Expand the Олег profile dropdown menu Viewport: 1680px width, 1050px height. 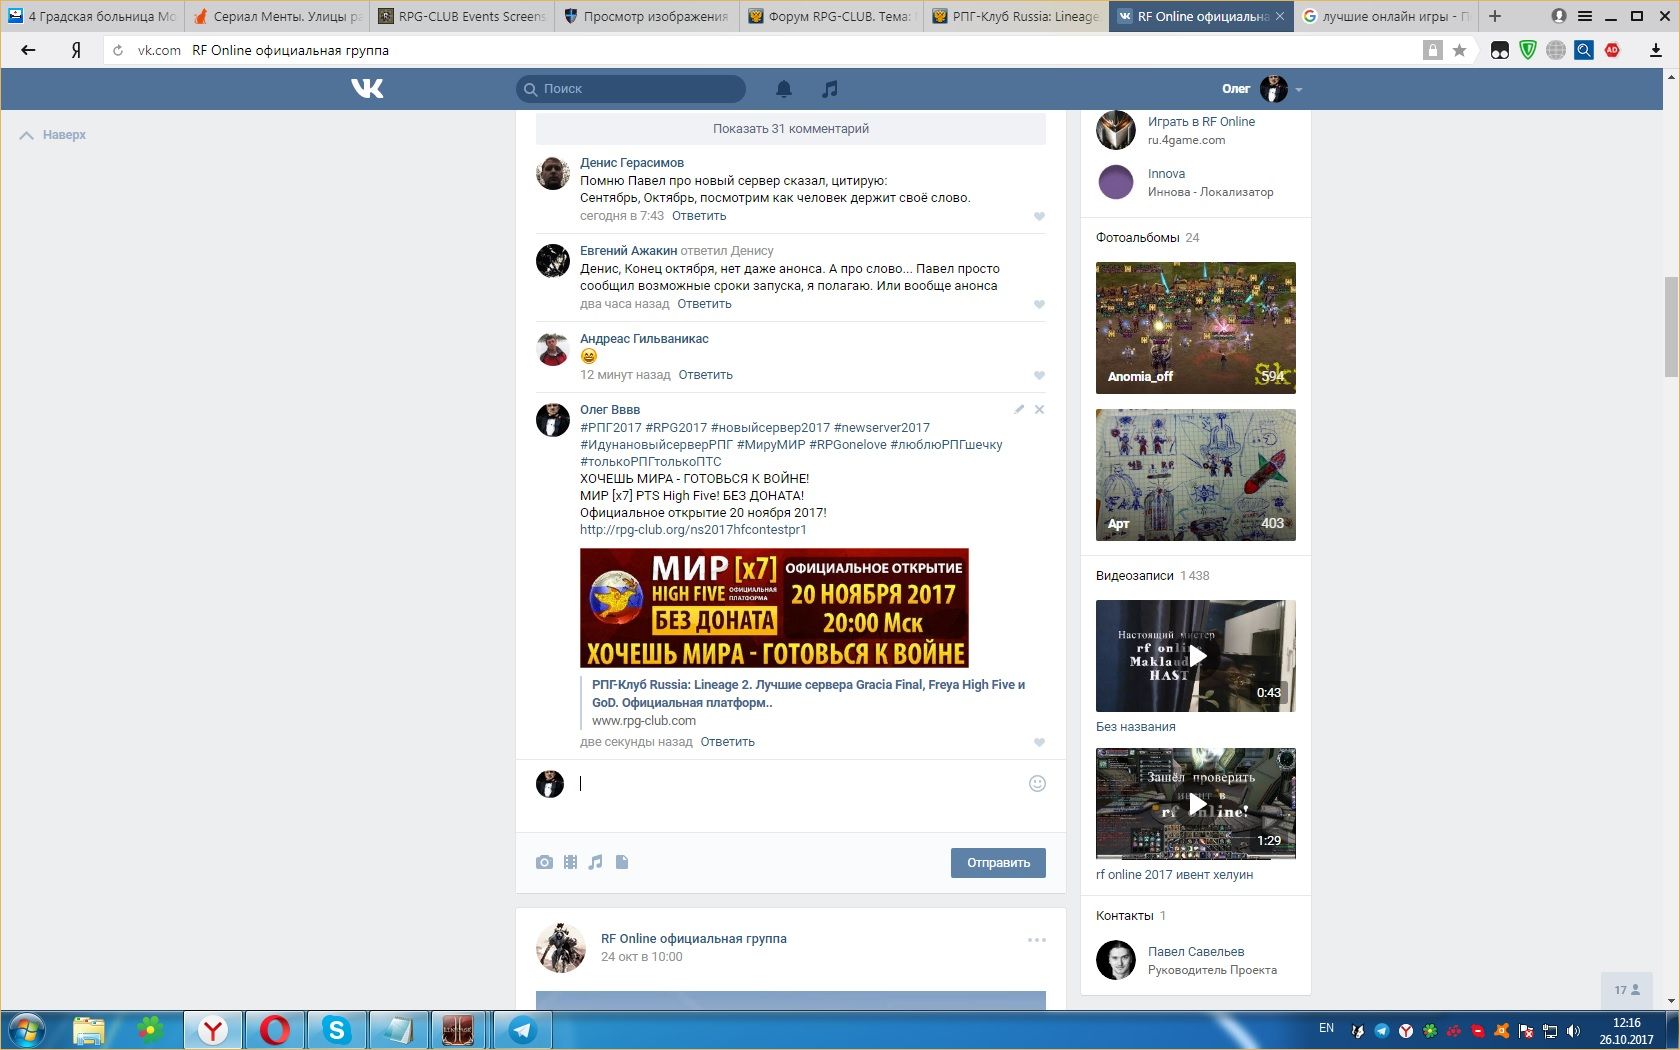click(1298, 90)
